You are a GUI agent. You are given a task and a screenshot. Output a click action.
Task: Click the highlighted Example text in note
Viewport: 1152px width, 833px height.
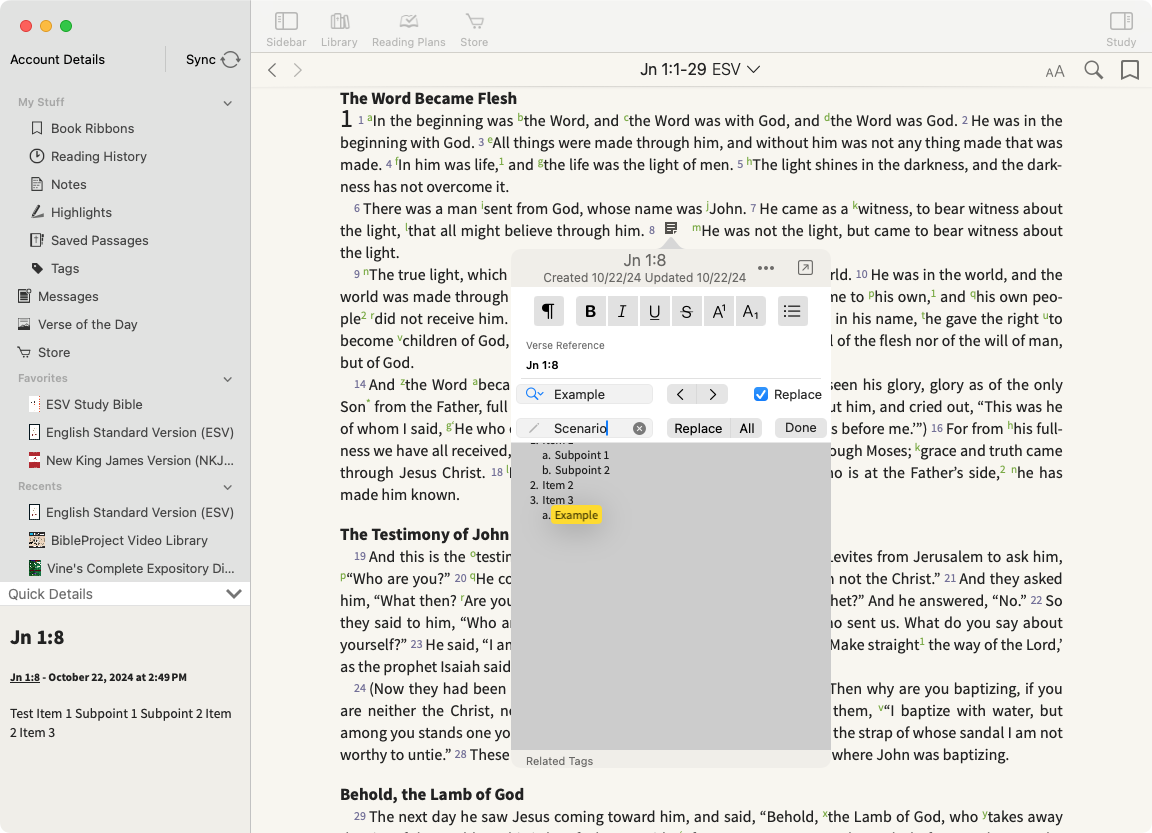tap(576, 515)
